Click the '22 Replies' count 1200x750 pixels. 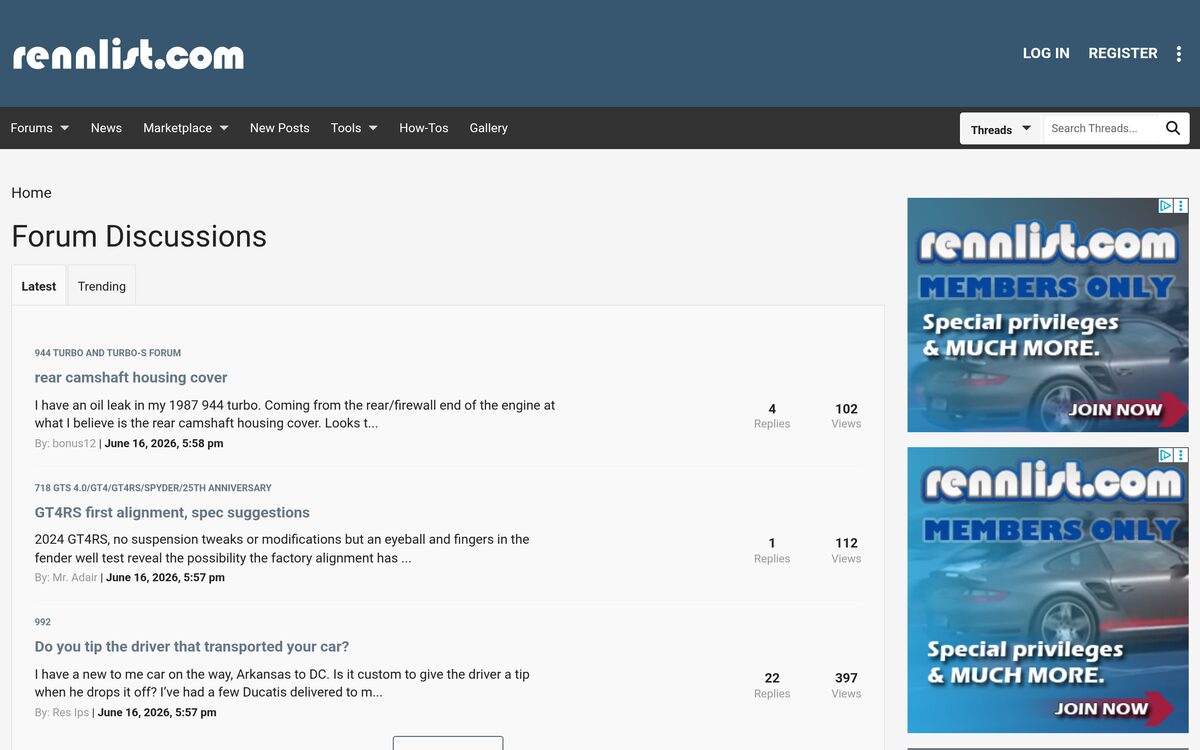[x=772, y=685]
